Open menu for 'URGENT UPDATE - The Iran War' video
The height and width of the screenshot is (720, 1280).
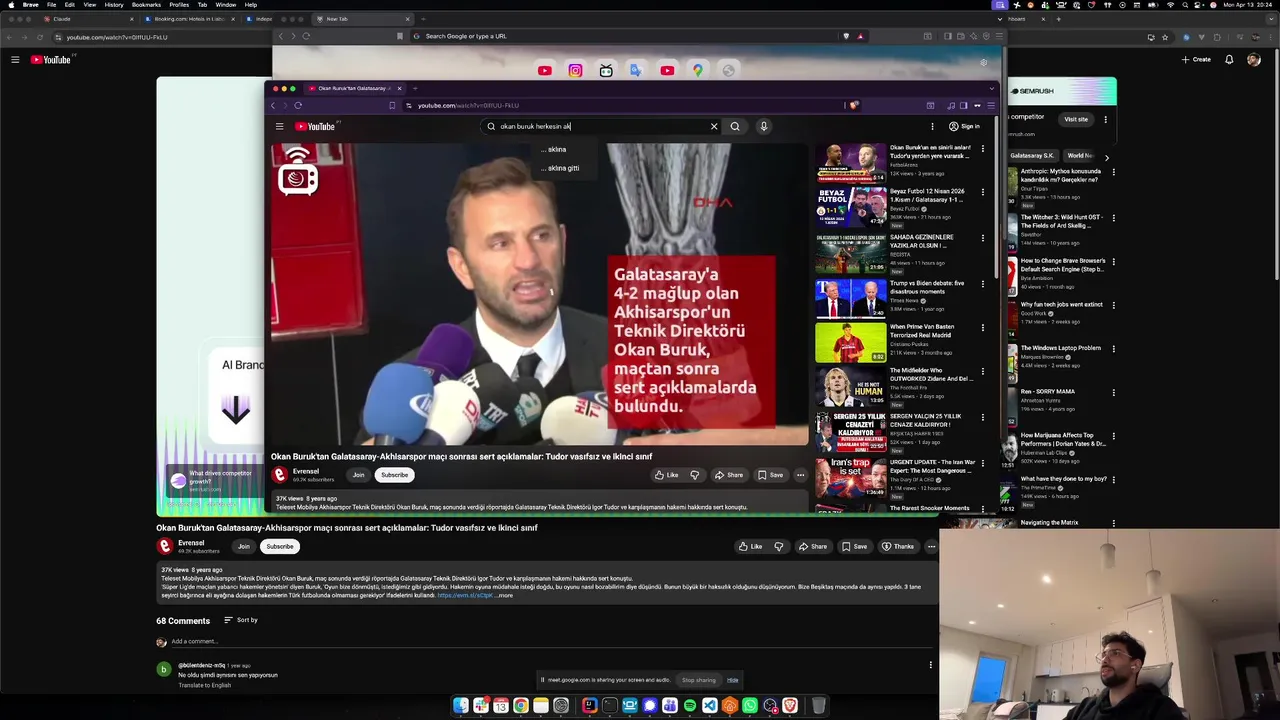(x=982, y=464)
